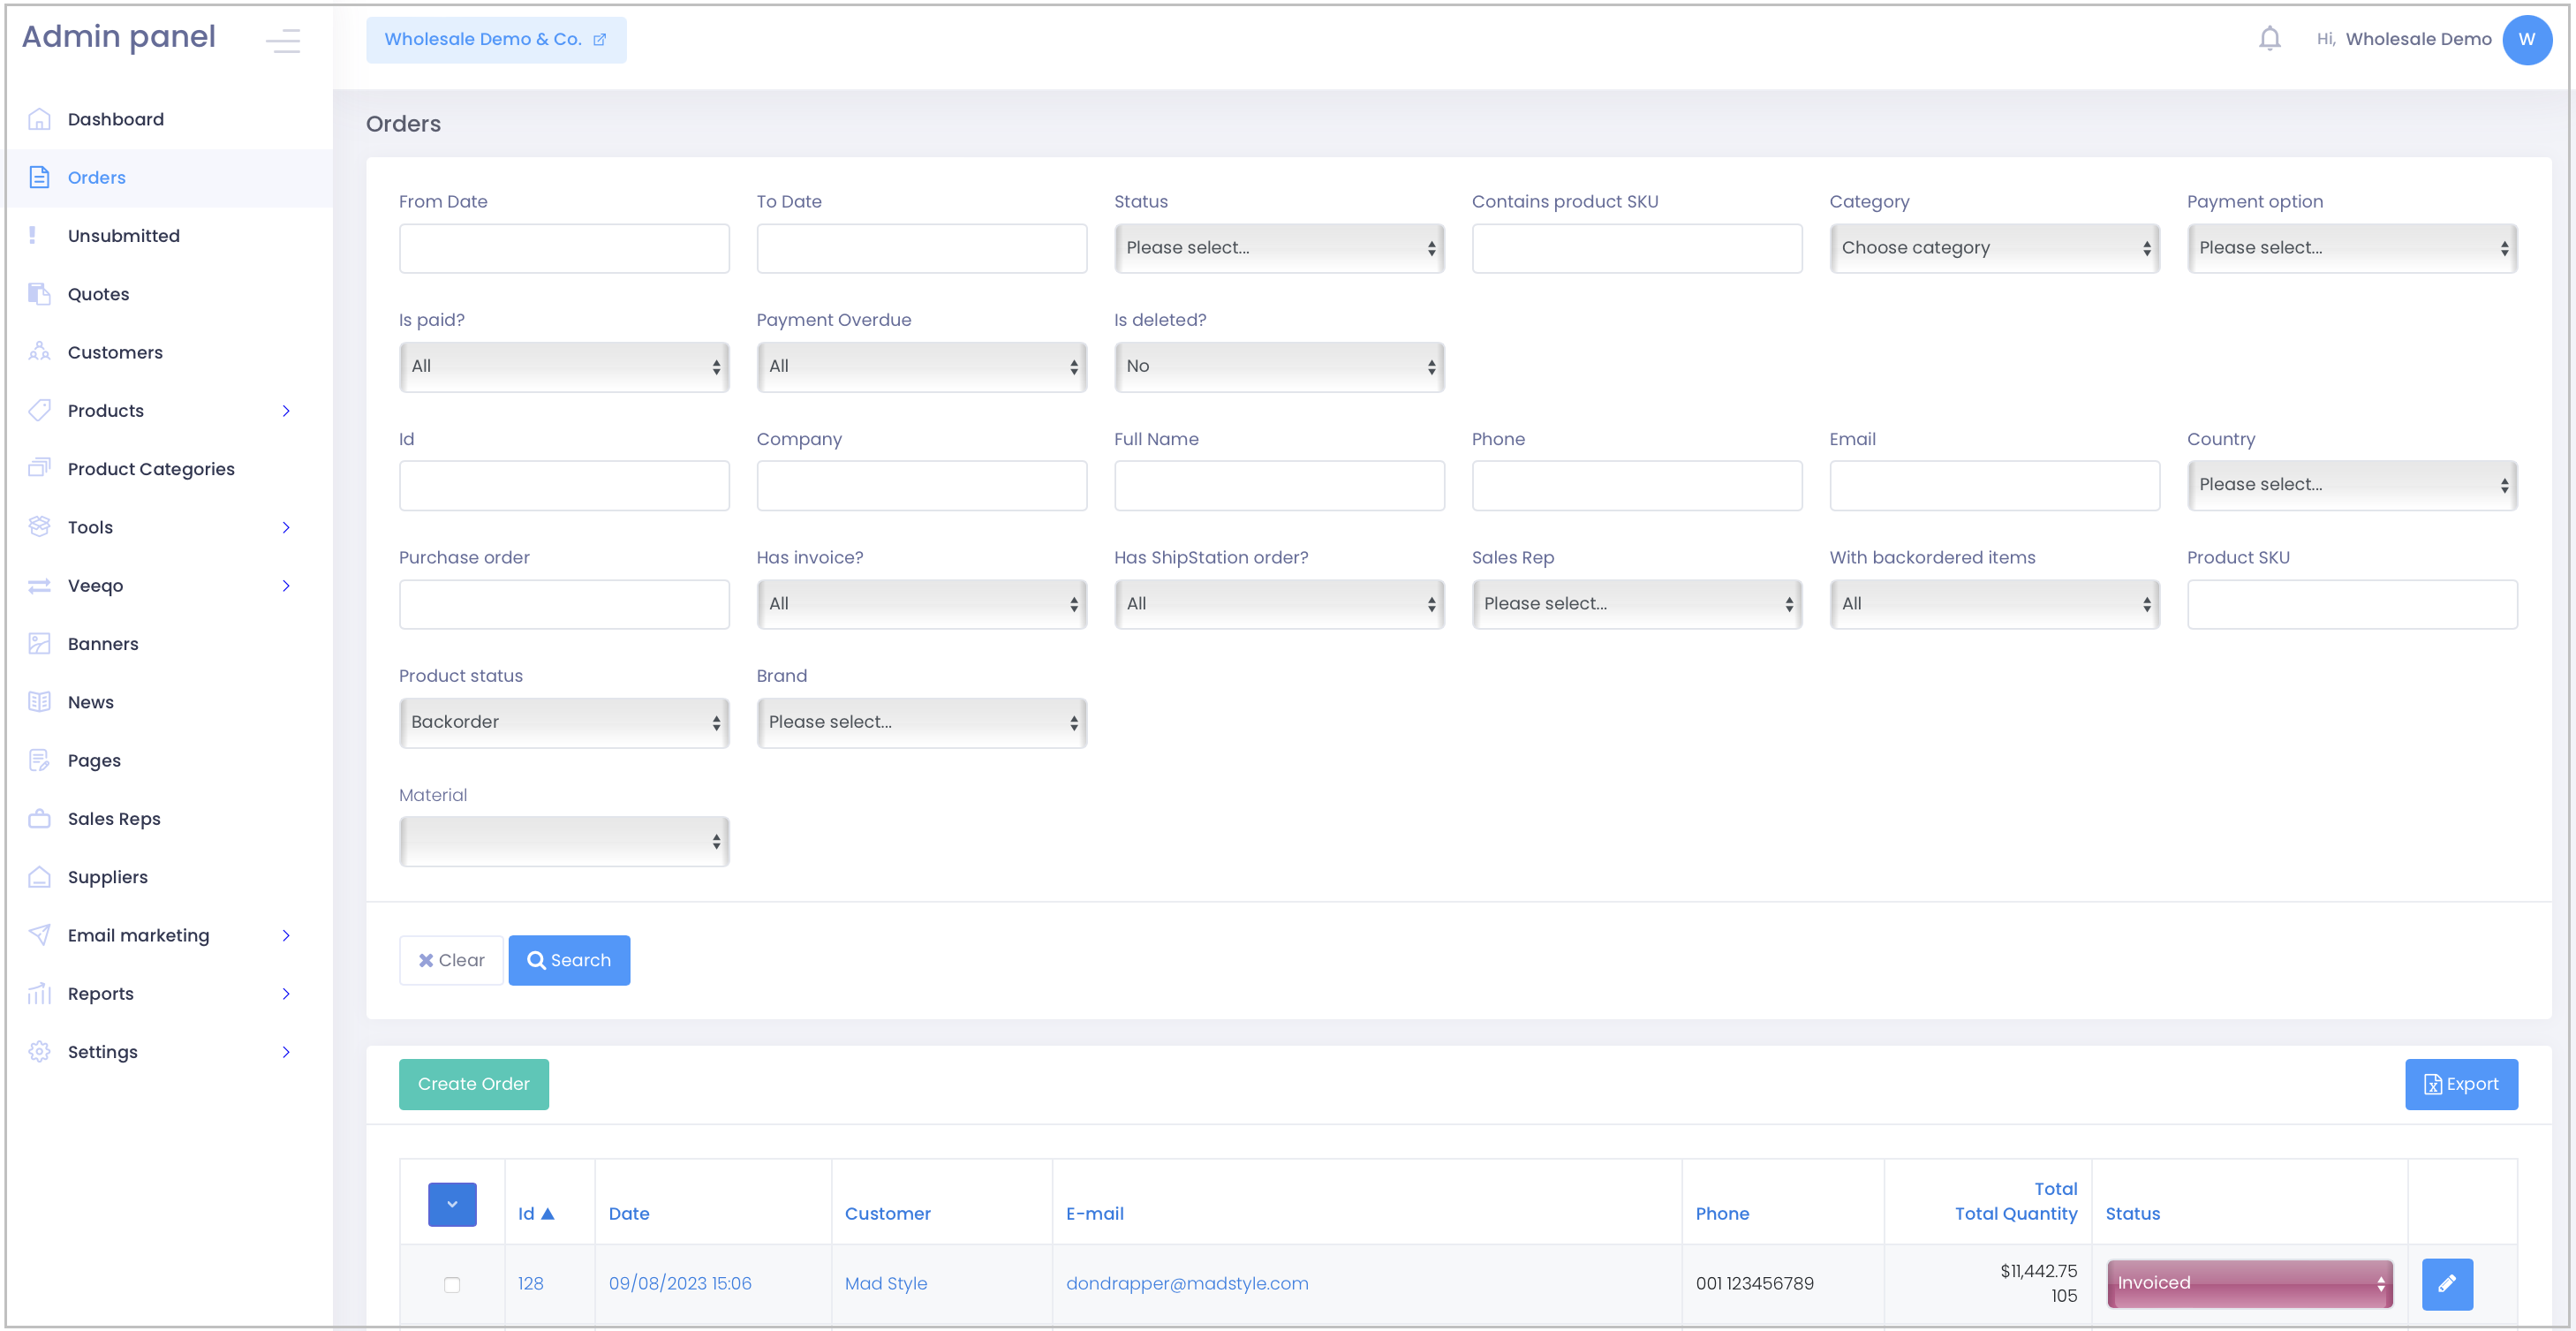Open the Product status Backorder dropdown
Image resolution: width=2576 pixels, height=1331 pixels.
(x=563, y=722)
